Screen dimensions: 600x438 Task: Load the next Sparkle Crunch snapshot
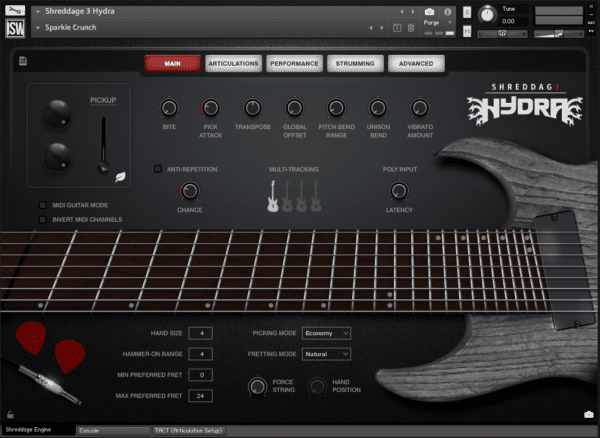[382, 28]
